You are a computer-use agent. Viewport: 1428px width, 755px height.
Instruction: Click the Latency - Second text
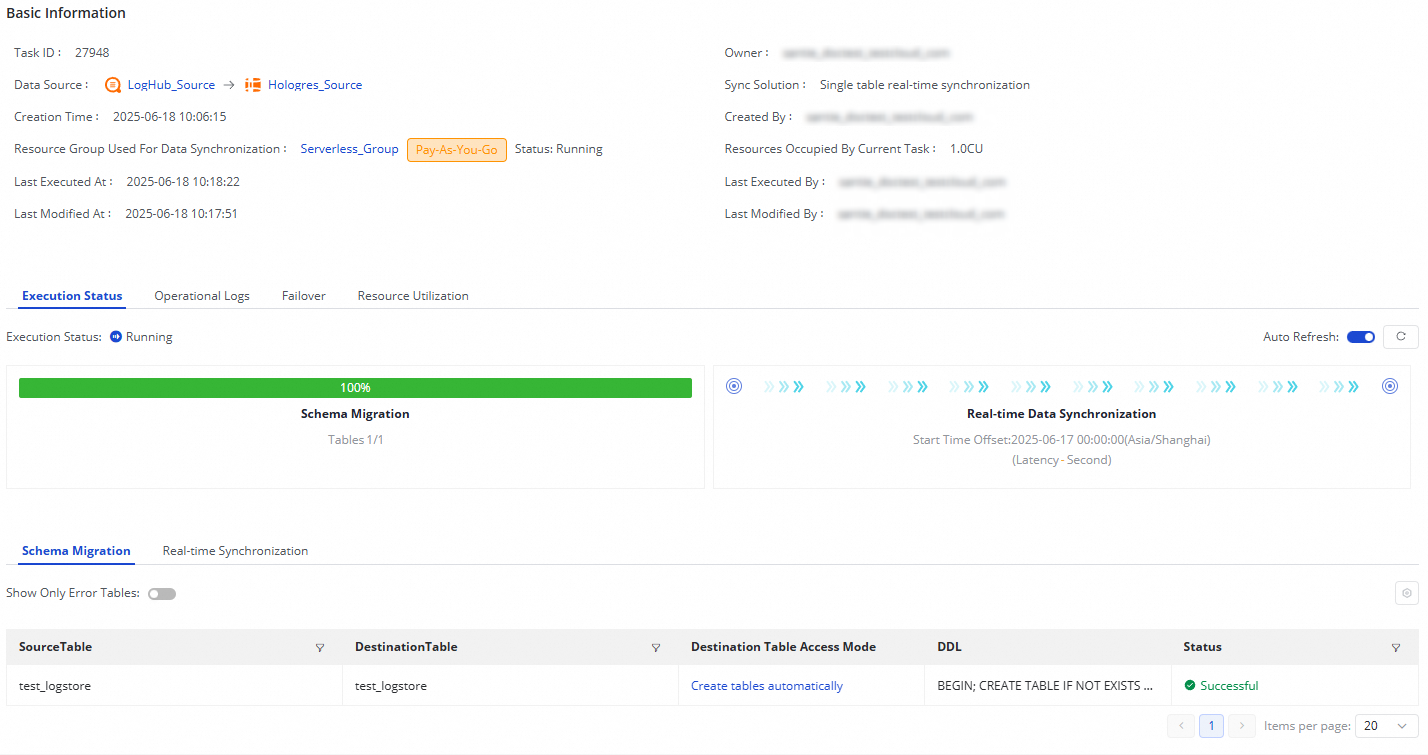click(x=1061, y=460)
